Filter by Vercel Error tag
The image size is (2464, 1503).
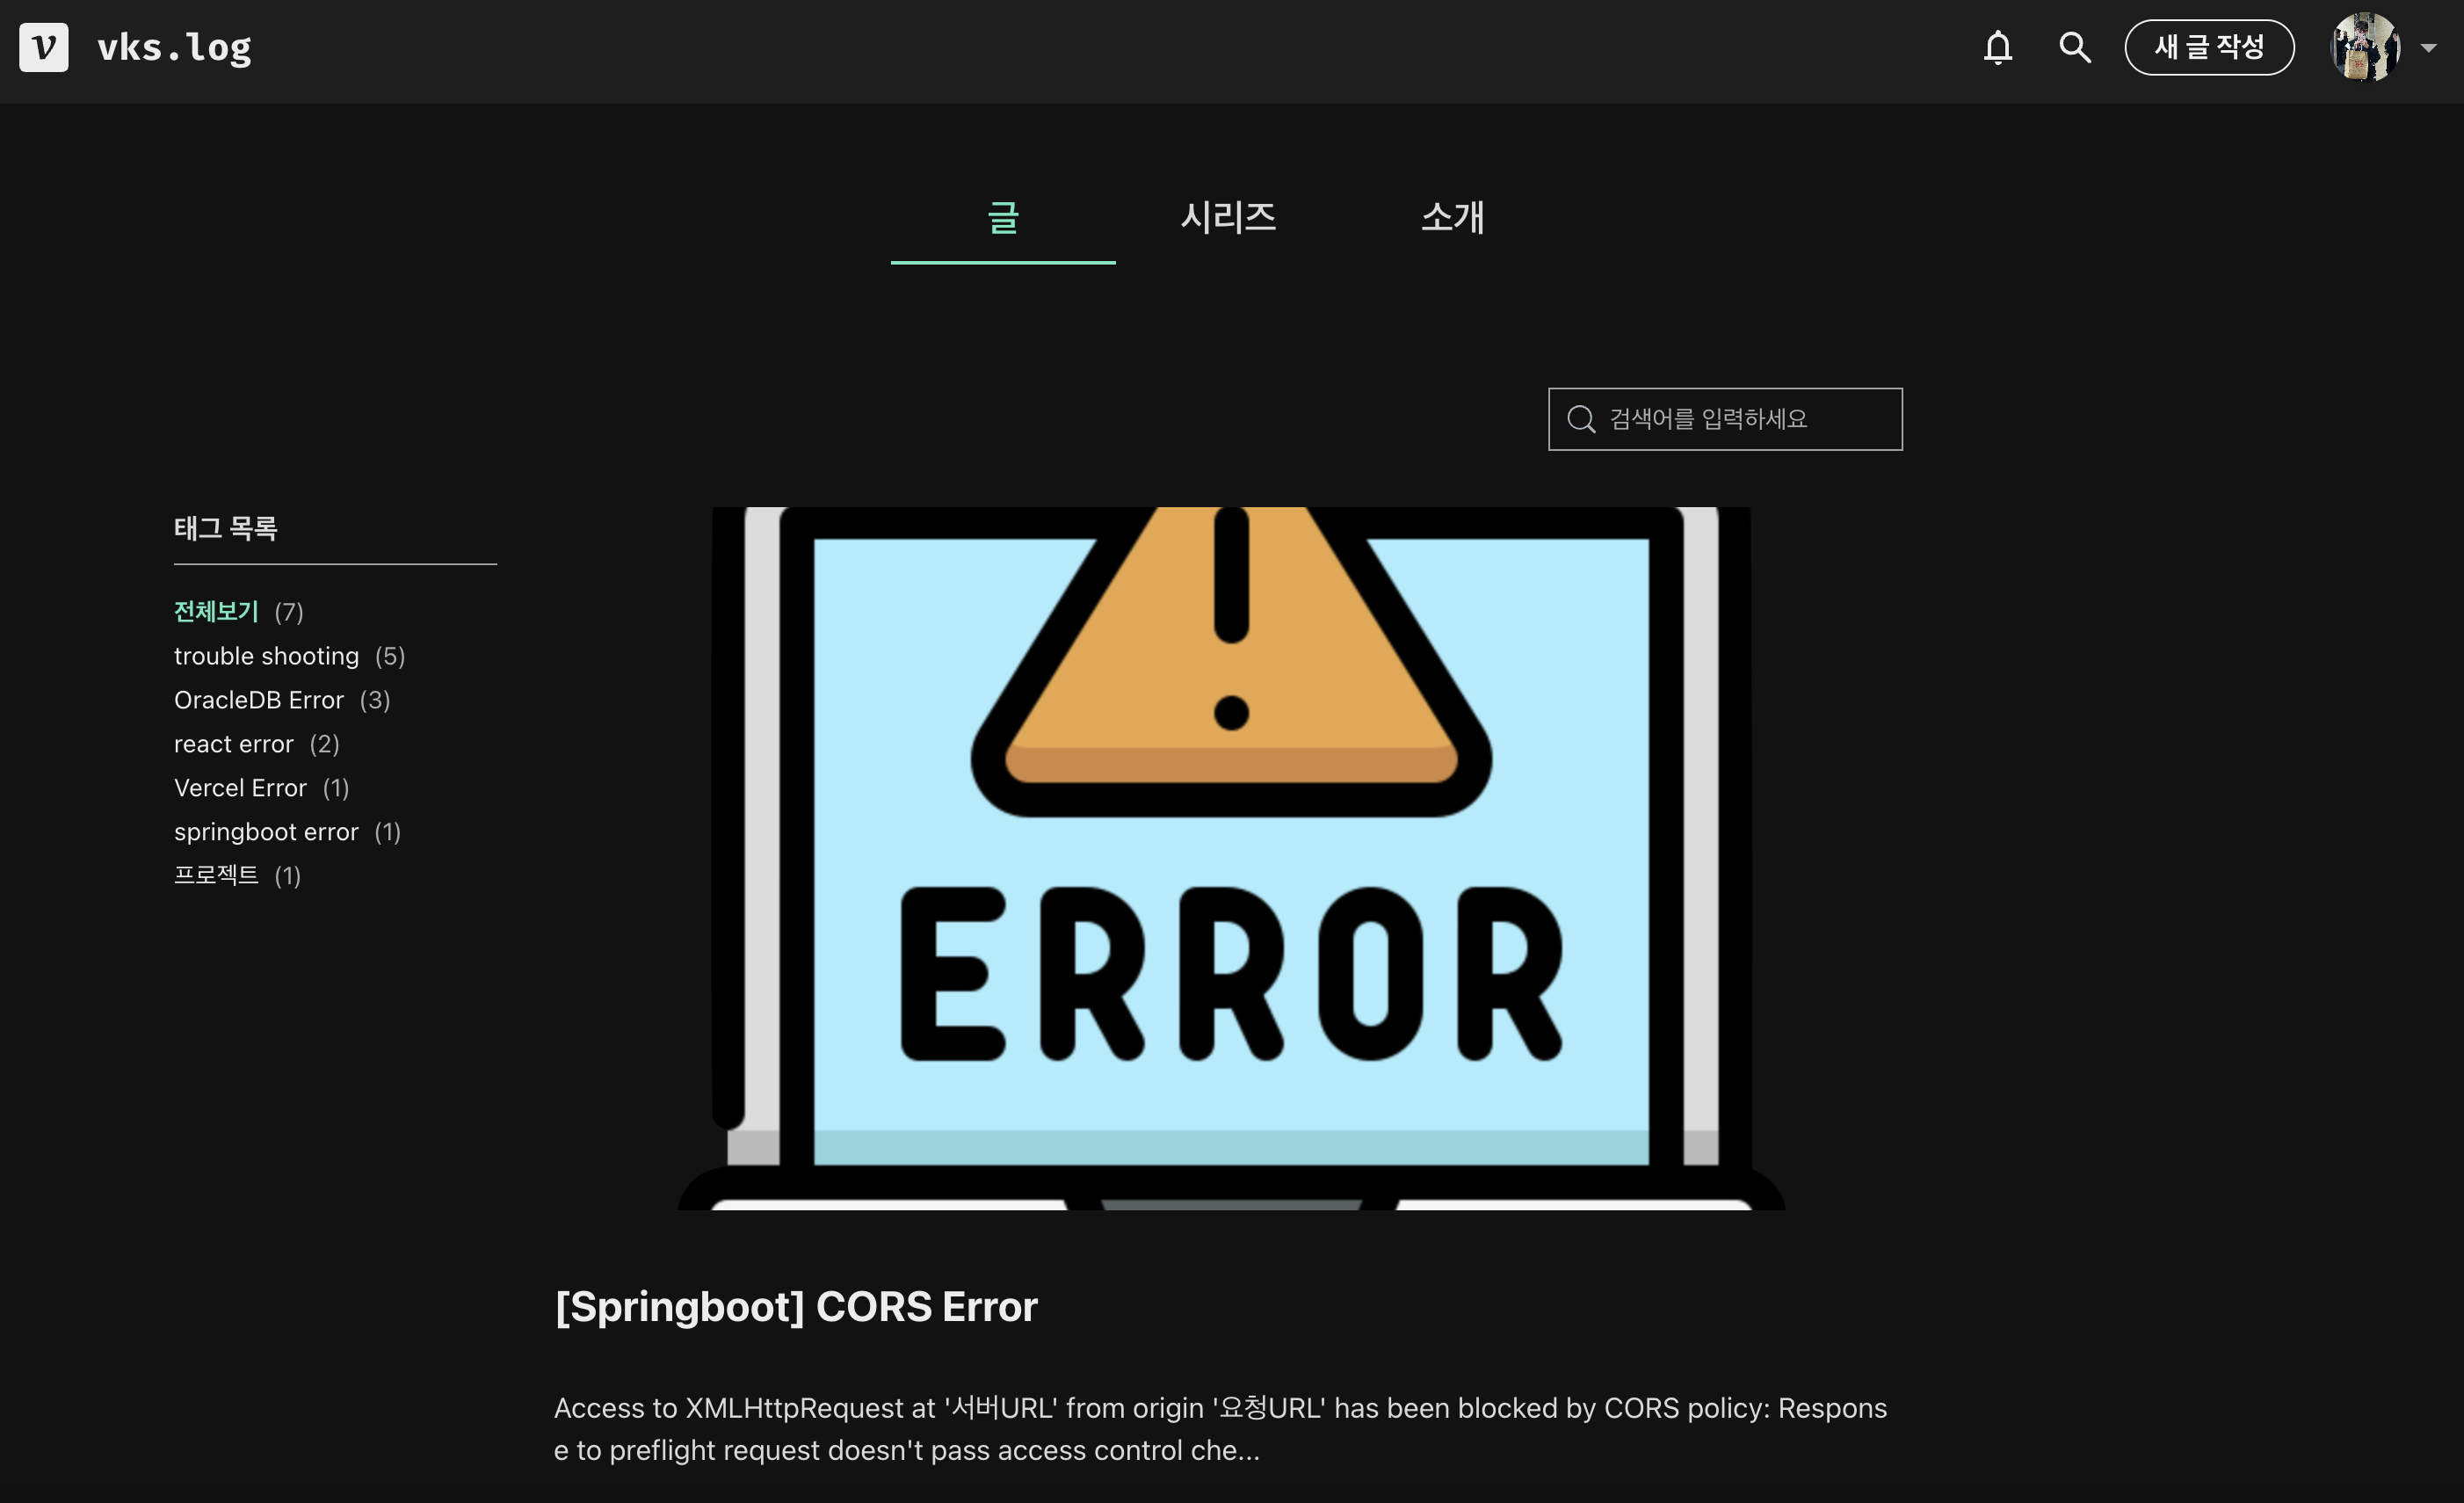pos(240,788)
